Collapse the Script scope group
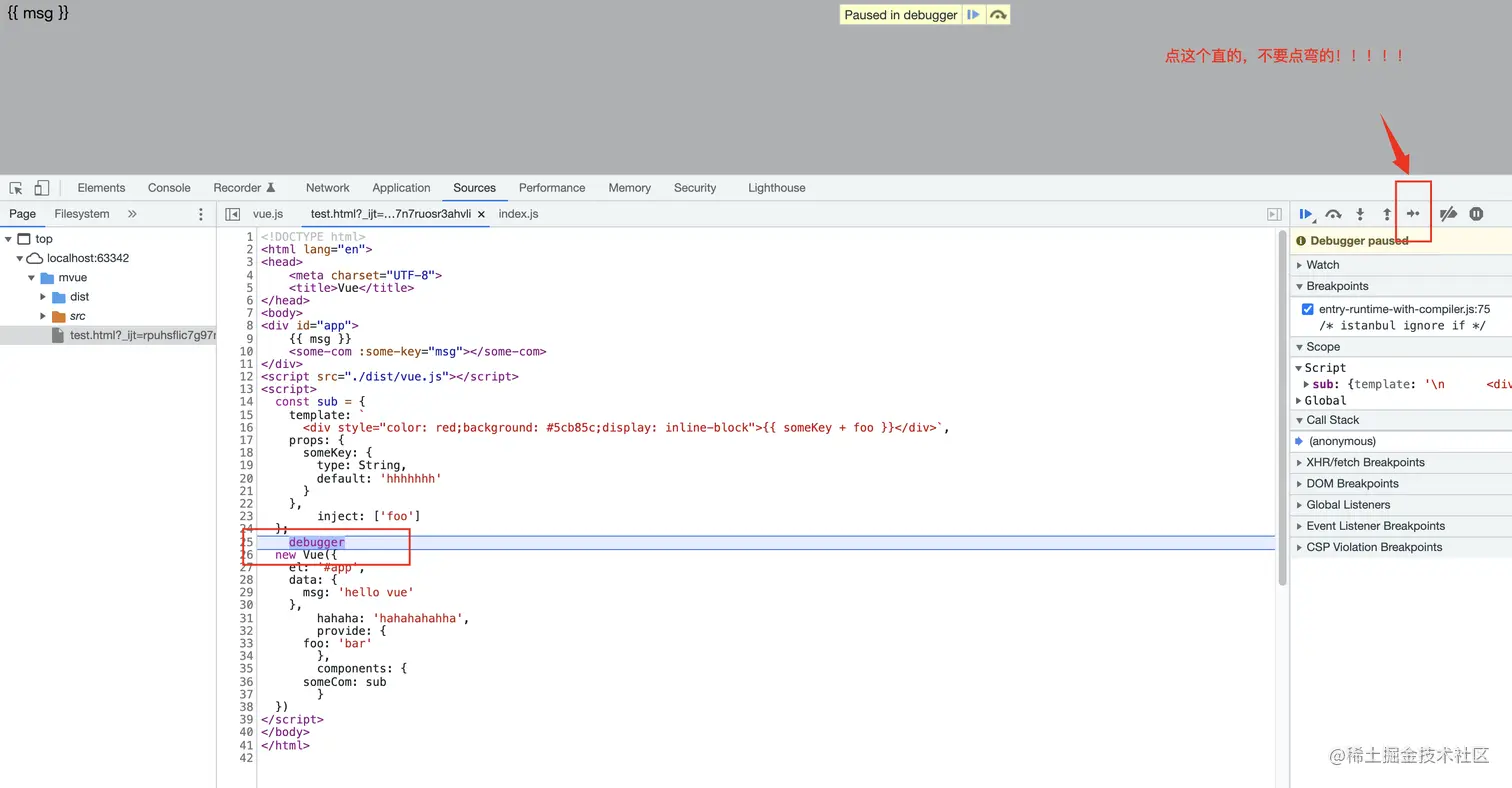 click(x=1326, y=368)
